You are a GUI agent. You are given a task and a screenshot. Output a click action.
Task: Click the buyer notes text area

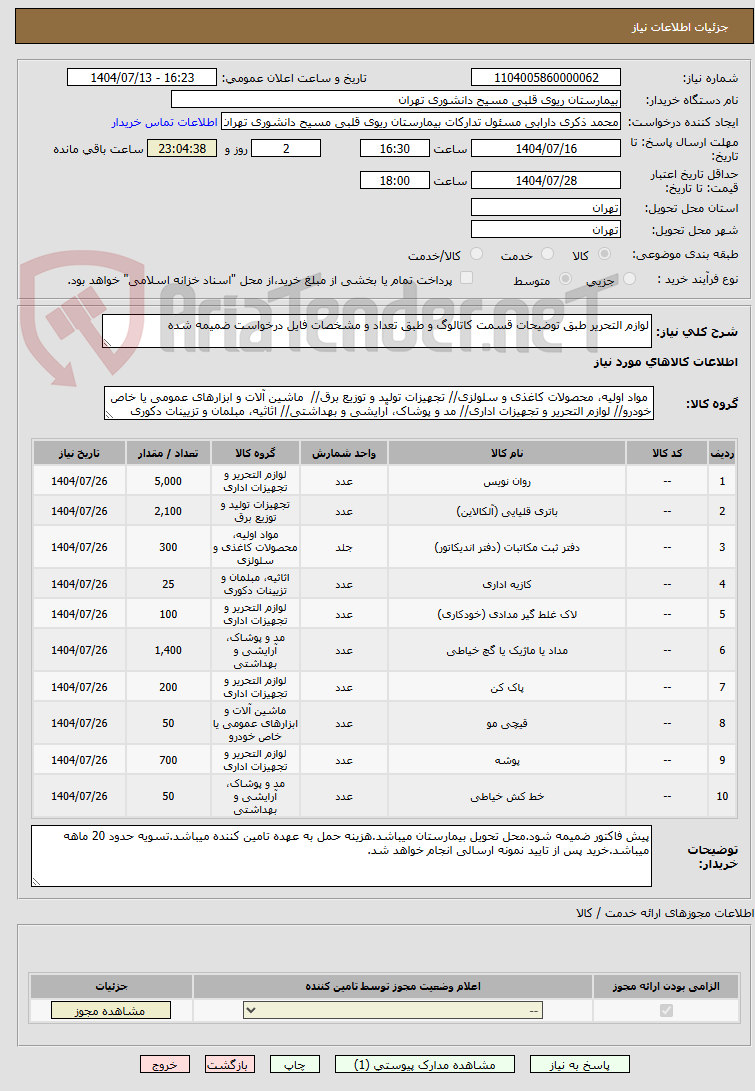(342, 856)
